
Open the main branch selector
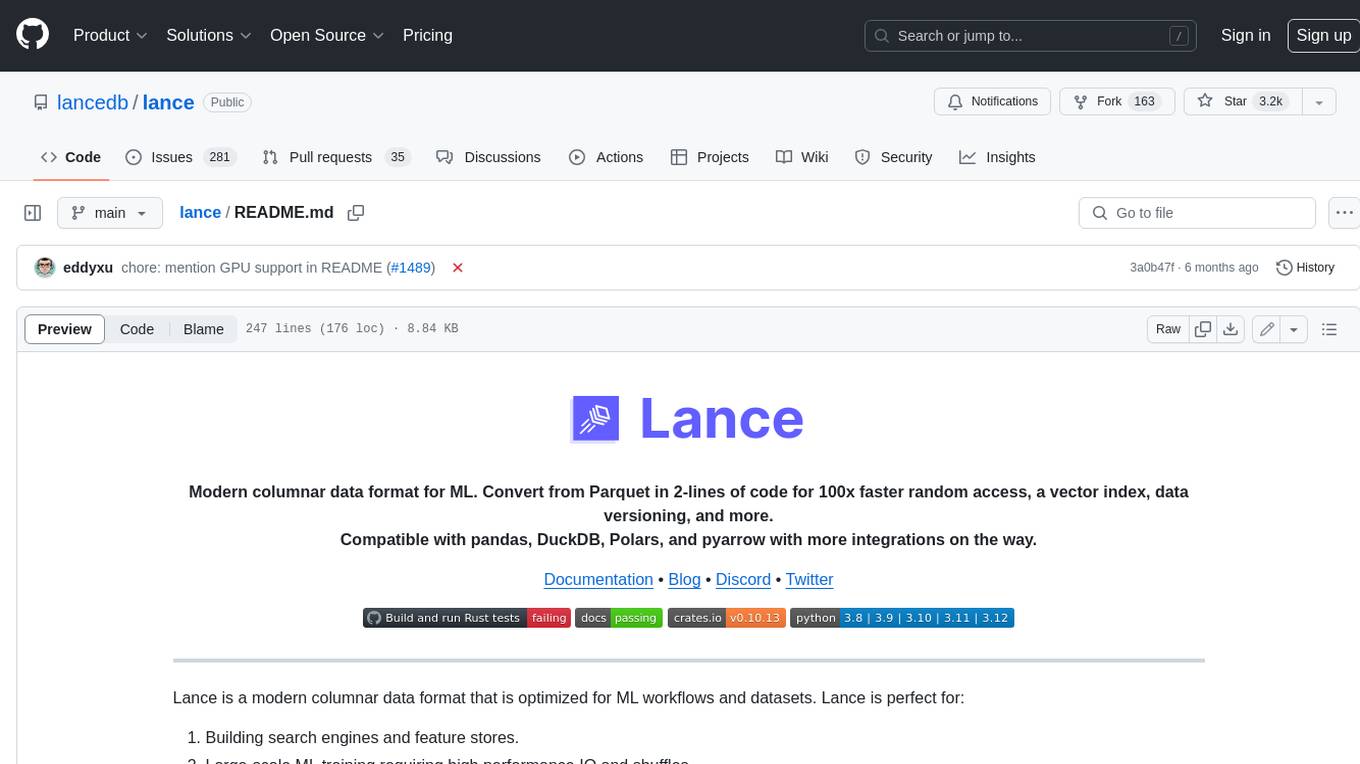coord(110,213)
